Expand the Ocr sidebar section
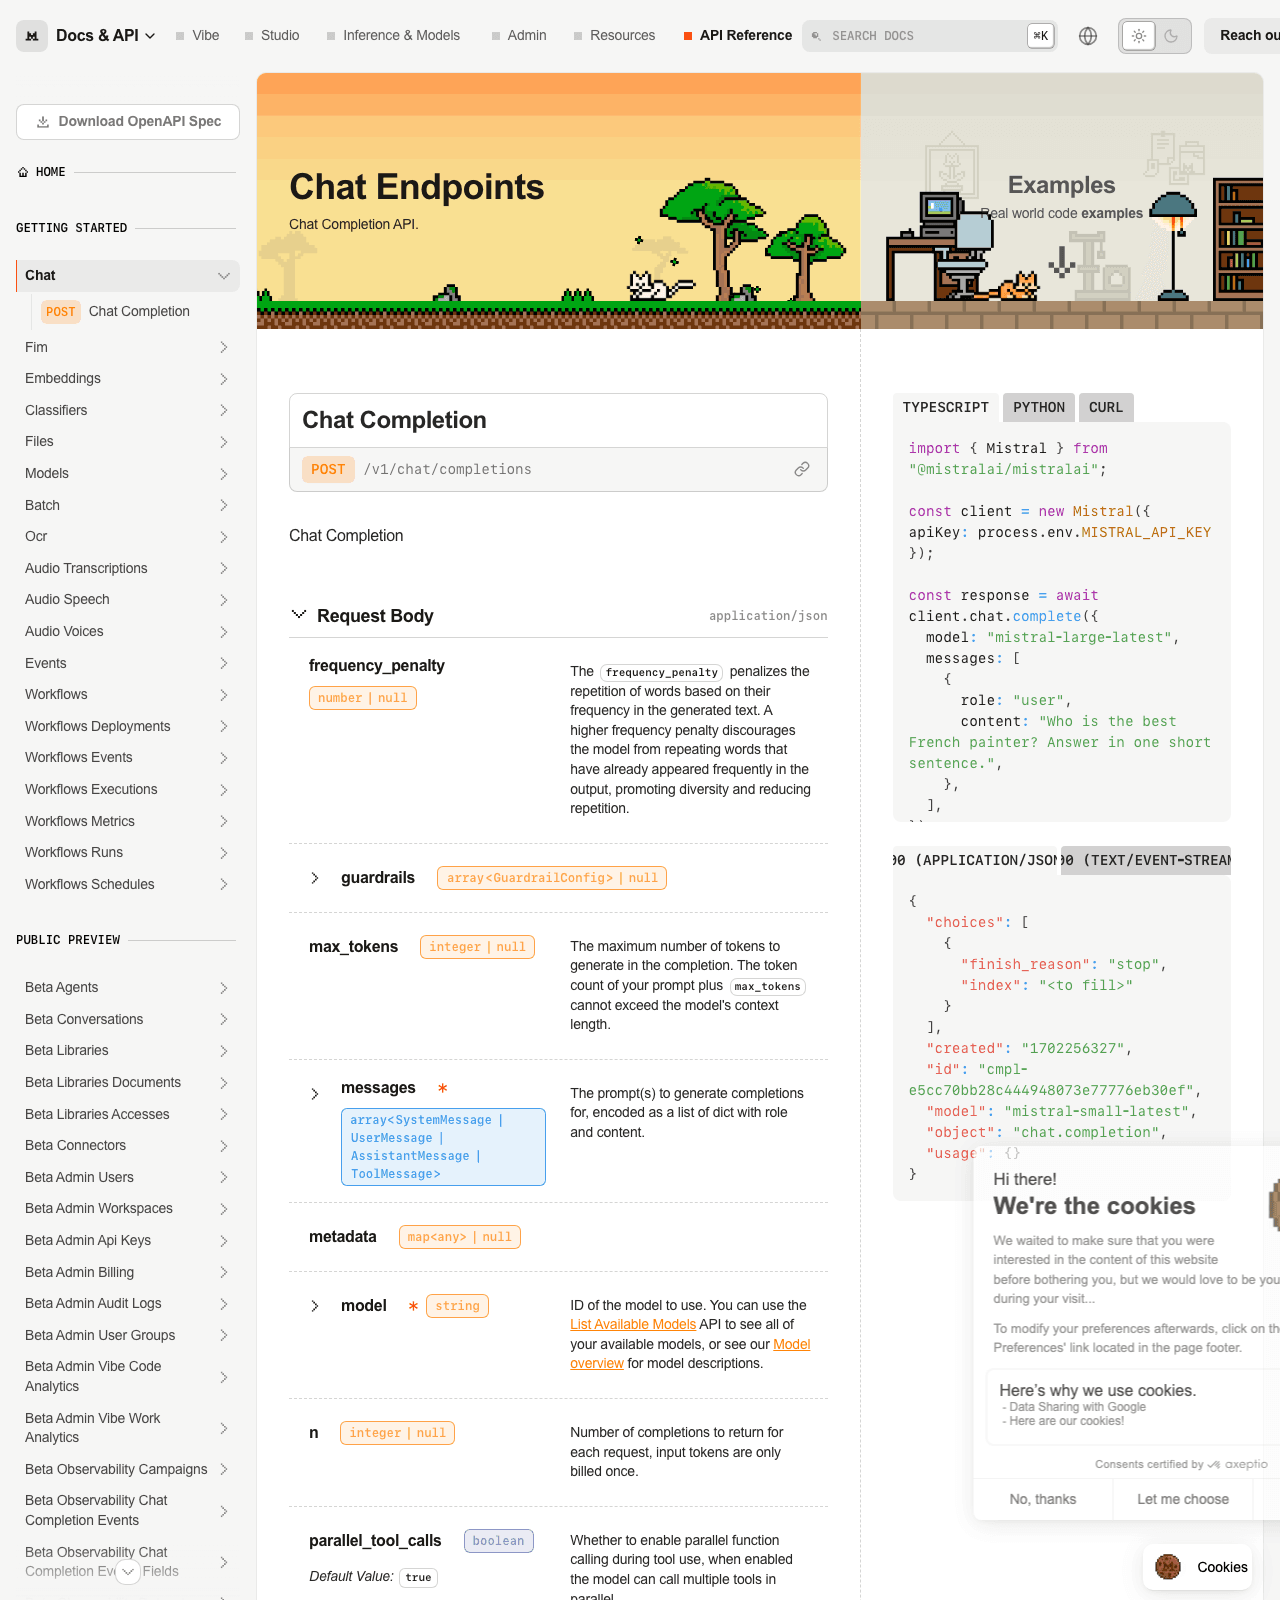1280x1600 pixels. click(x=223, y=537)
